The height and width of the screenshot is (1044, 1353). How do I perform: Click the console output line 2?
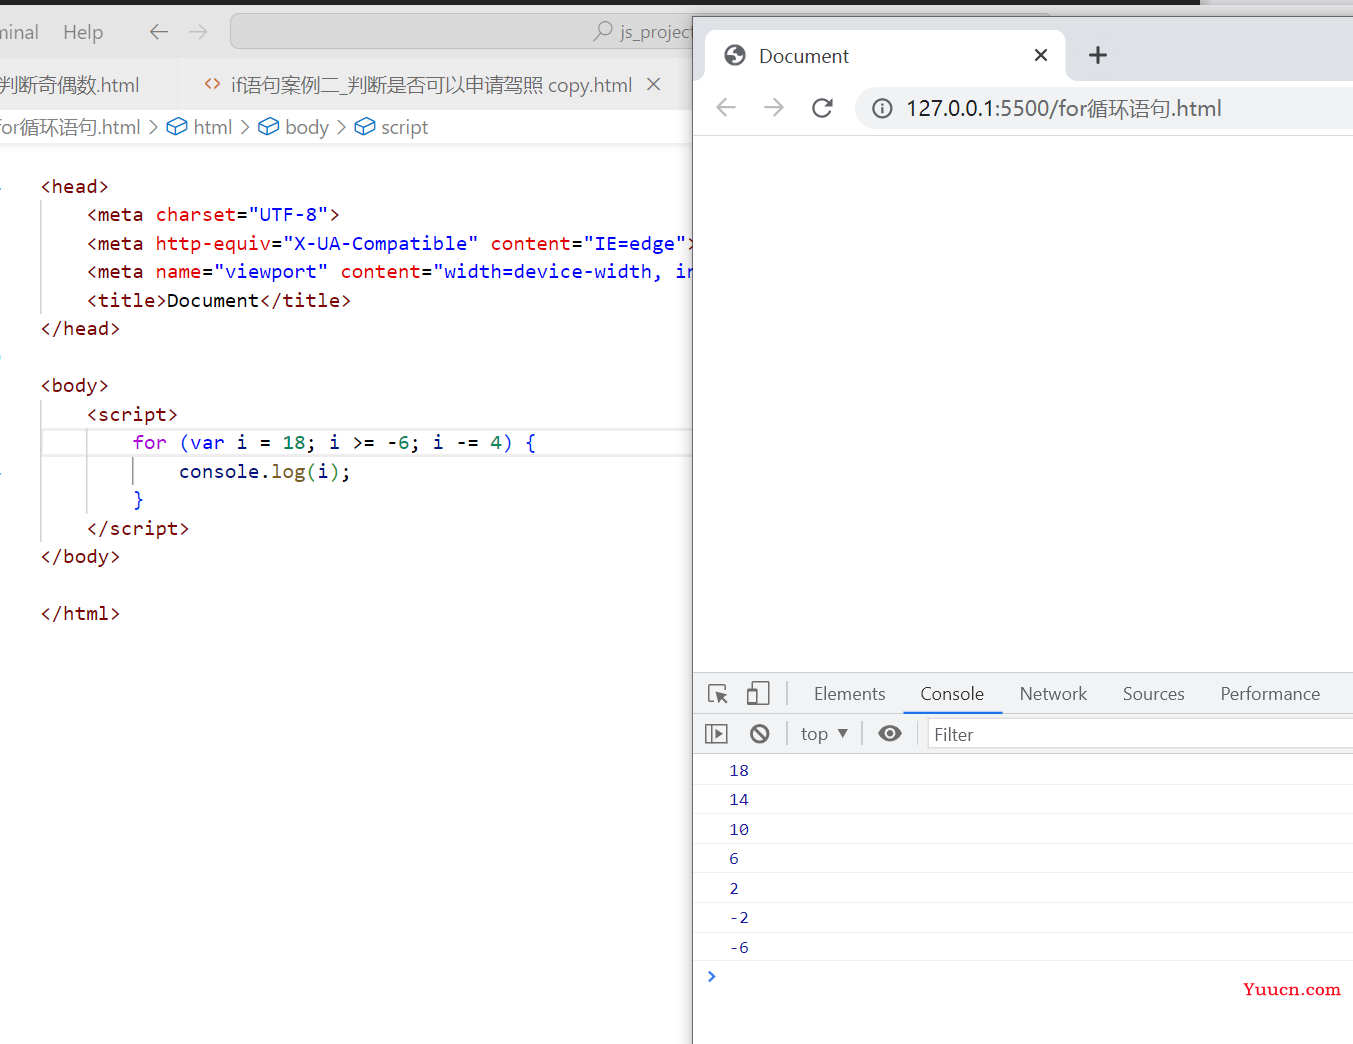coord(1023,888)
